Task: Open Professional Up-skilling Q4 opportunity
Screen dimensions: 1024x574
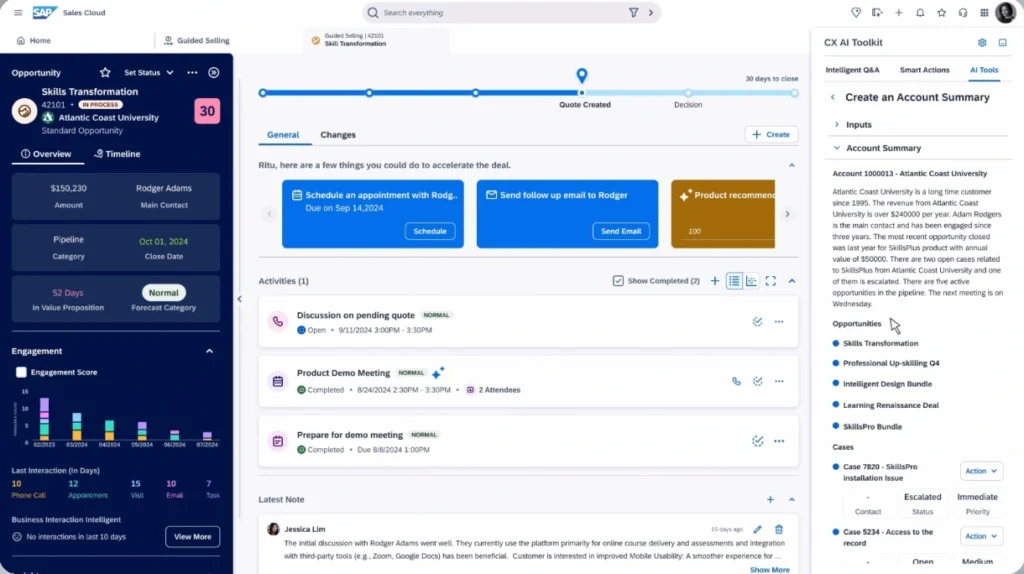Action: point(891,363)
